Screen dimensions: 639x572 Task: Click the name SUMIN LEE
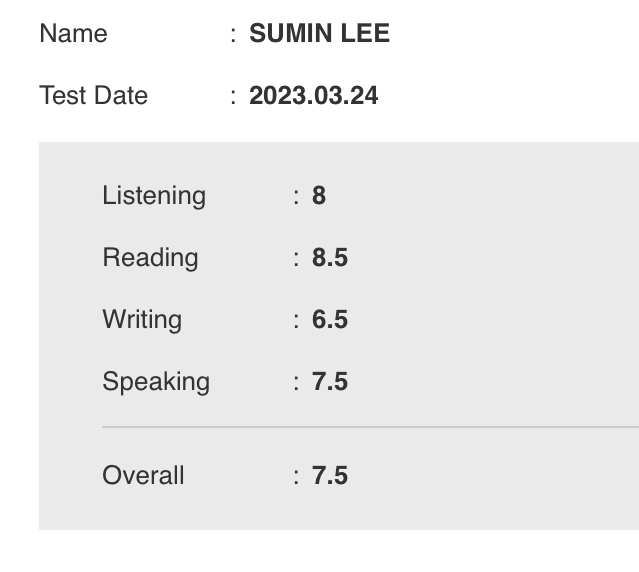(320, 33)
